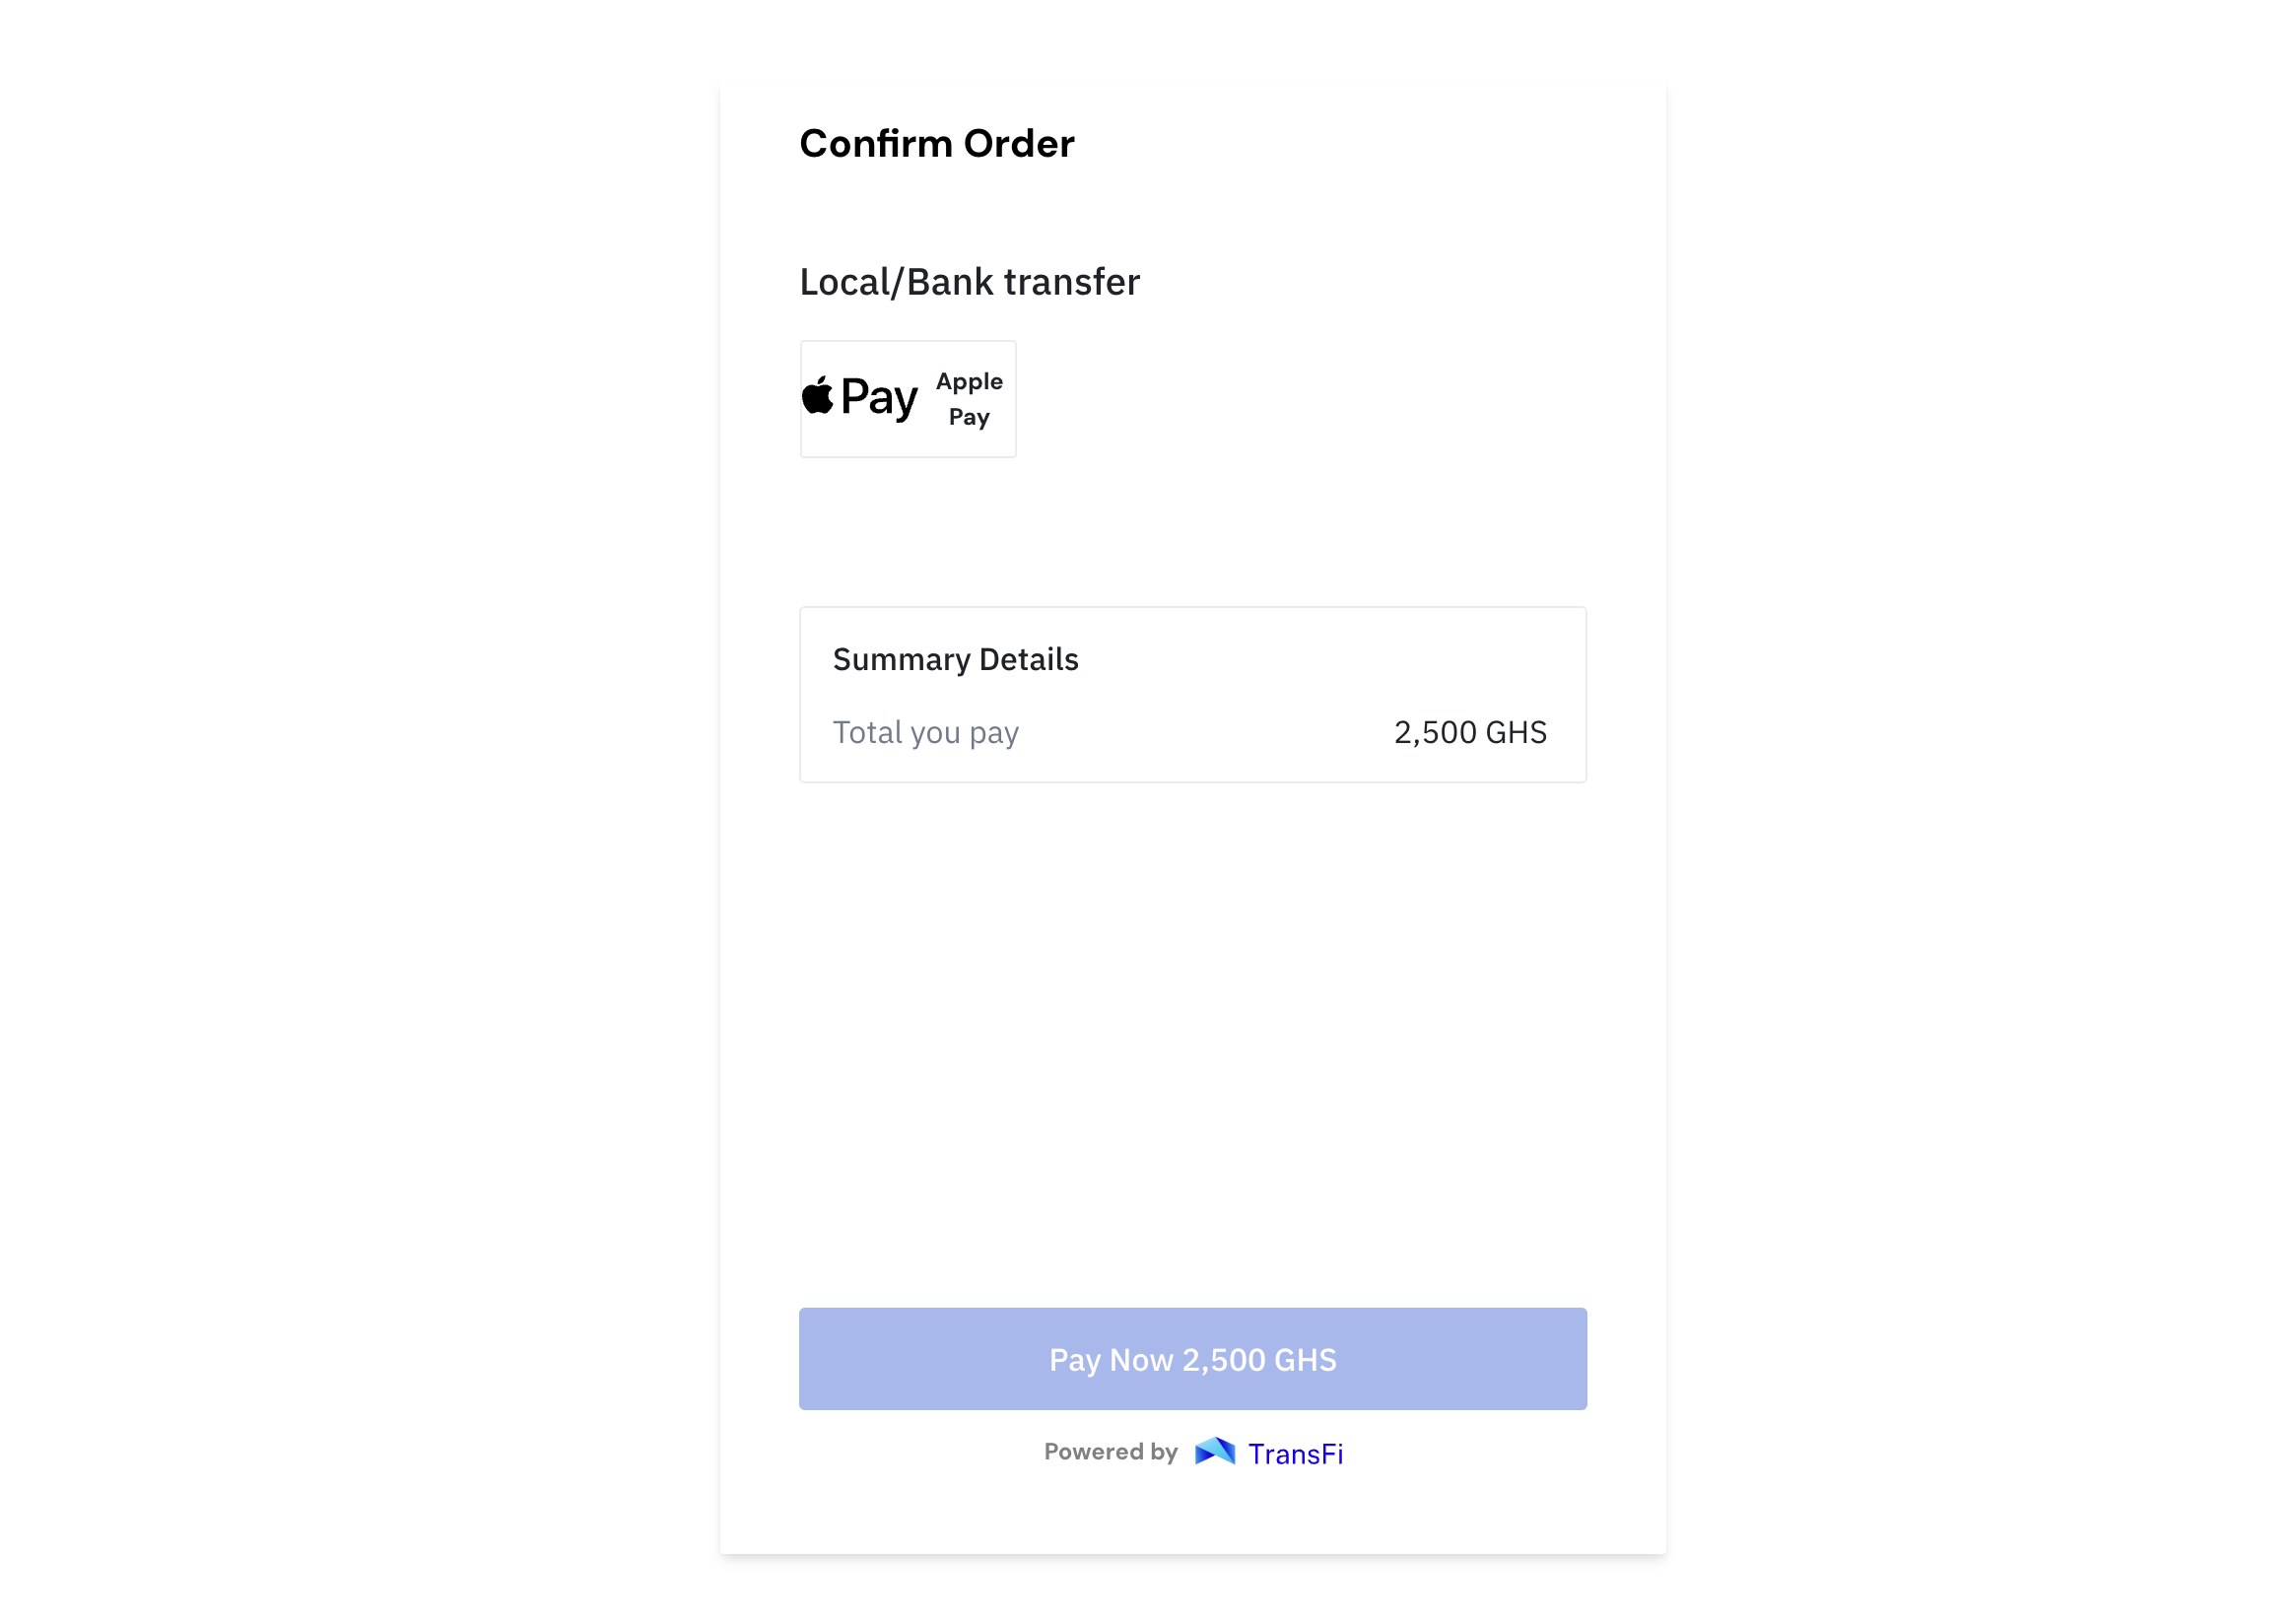Click "GHS" in the summary total amount
The height and width of the screenshot is (1624, 2292).
(1516, 733)
